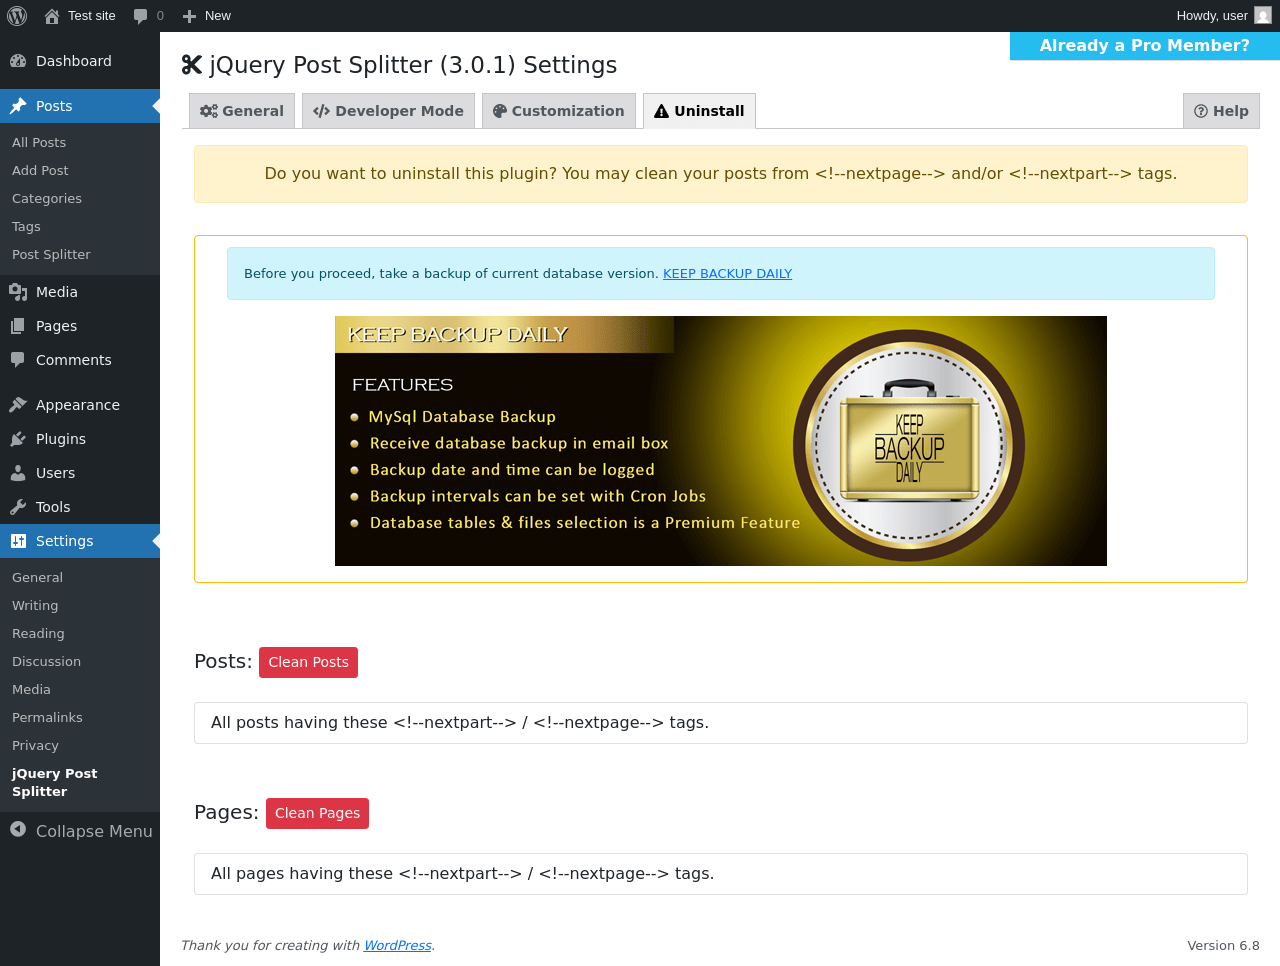The width and height of the screenshot is (1280, 966).
Task: Open the user avatar in the top bar
Action: [1263, 16]
